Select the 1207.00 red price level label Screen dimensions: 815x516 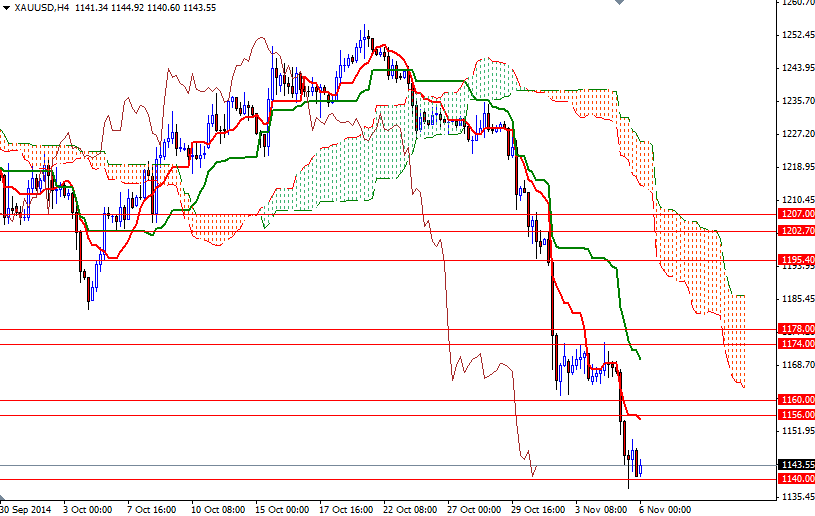796,214
